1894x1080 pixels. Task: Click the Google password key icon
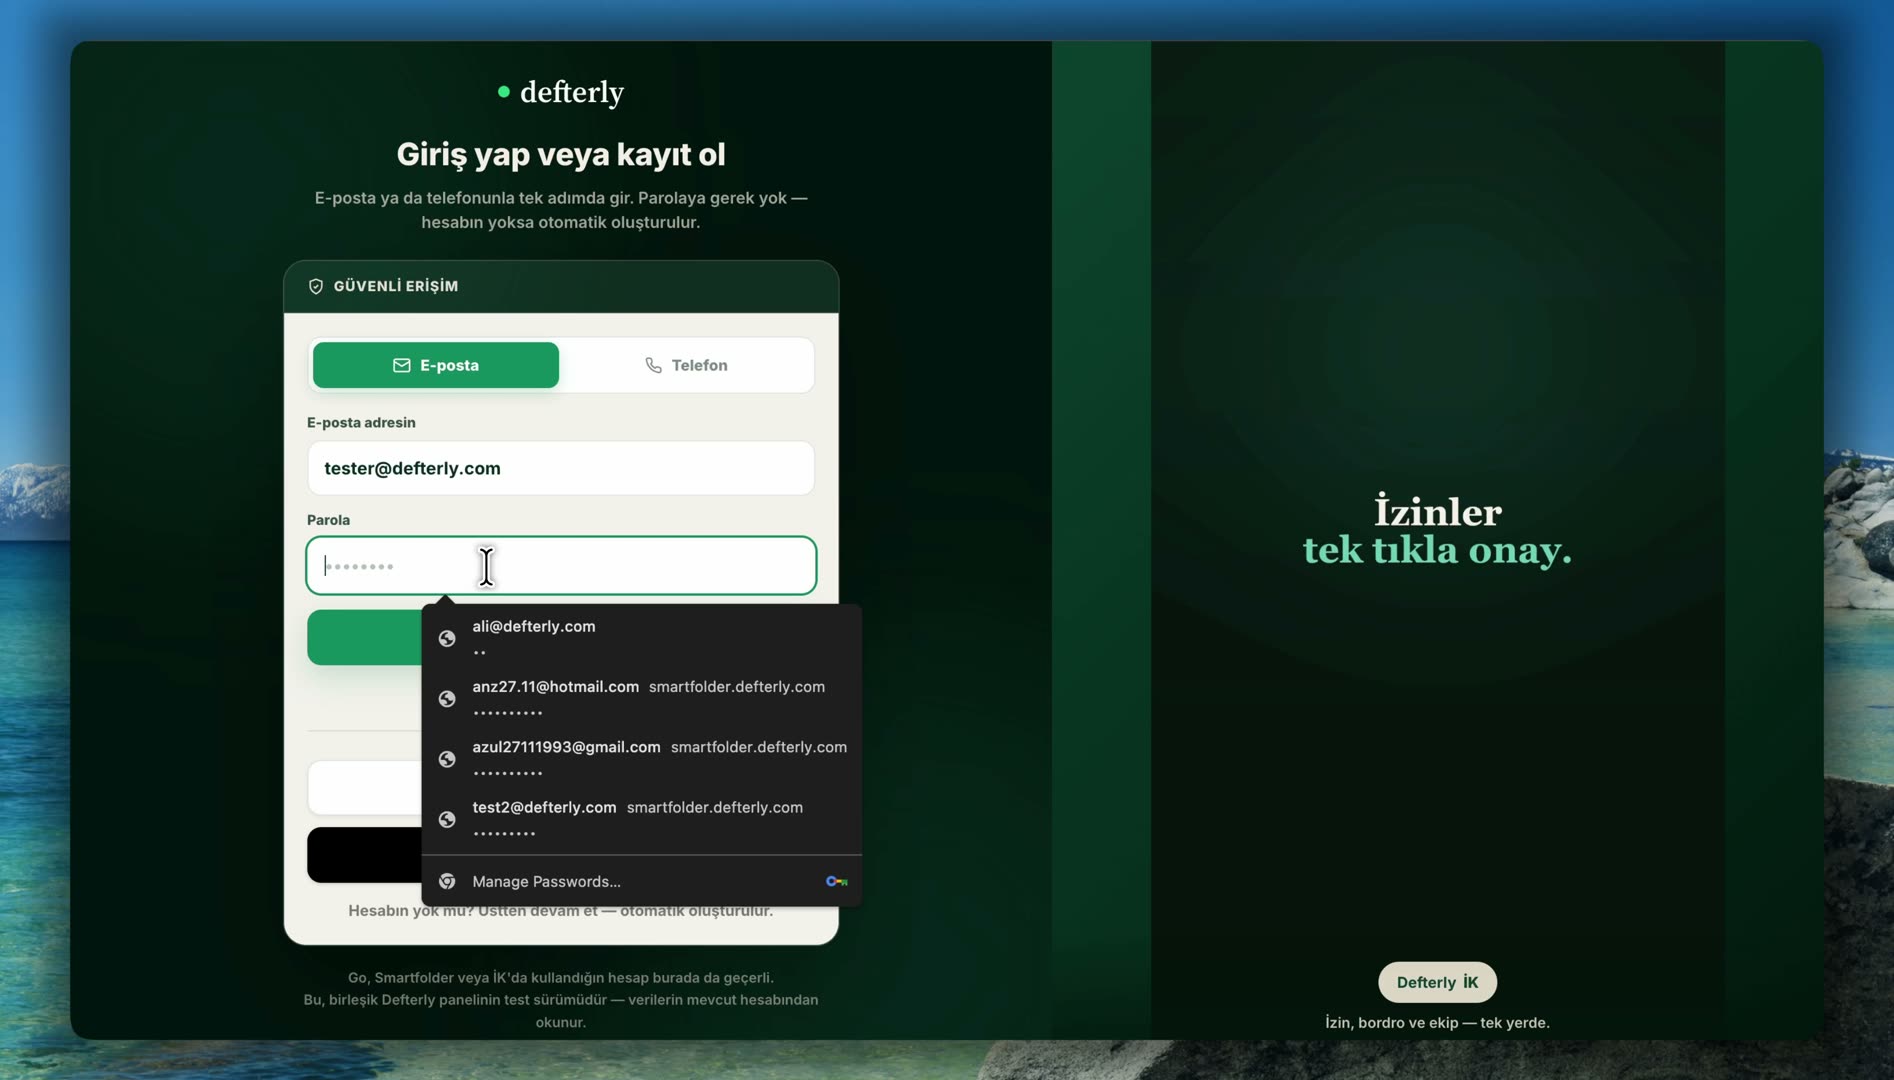click(836, 881)
